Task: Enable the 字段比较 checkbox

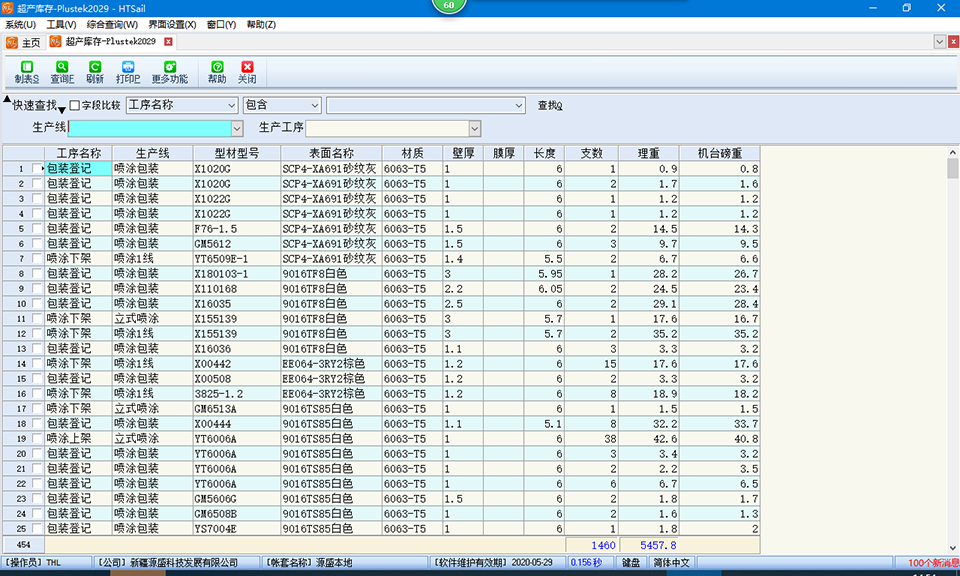Action: pos(75,105)
